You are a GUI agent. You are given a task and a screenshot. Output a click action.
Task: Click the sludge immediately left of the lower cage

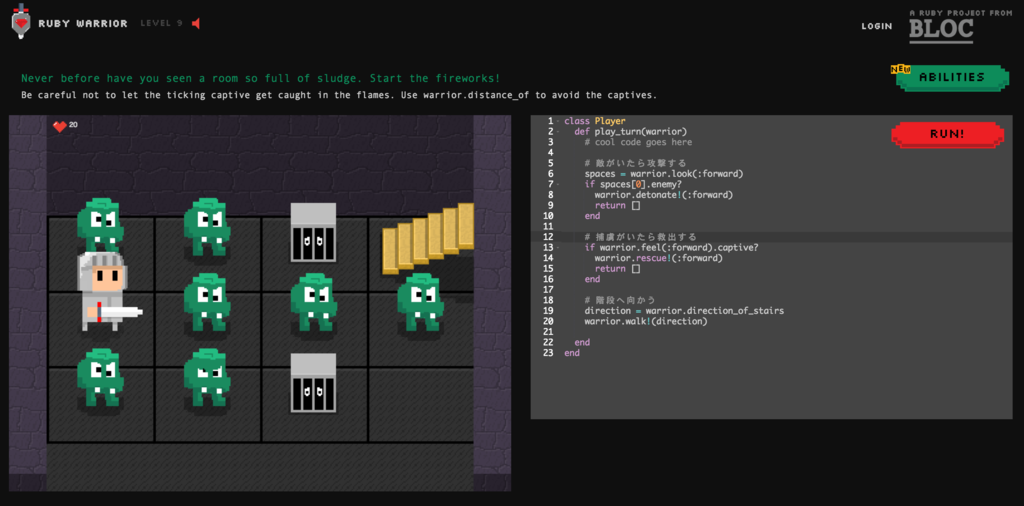(x=206, y=378)
